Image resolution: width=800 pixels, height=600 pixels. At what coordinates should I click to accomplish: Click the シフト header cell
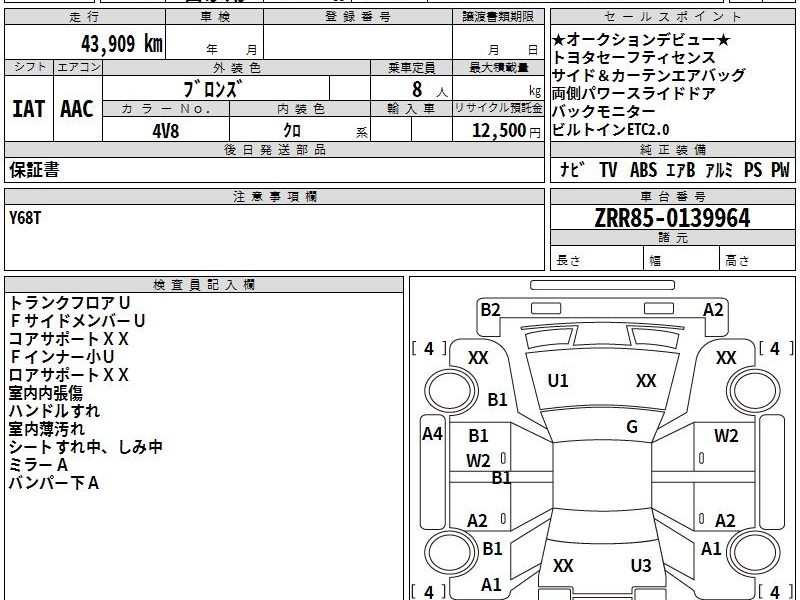29,67
